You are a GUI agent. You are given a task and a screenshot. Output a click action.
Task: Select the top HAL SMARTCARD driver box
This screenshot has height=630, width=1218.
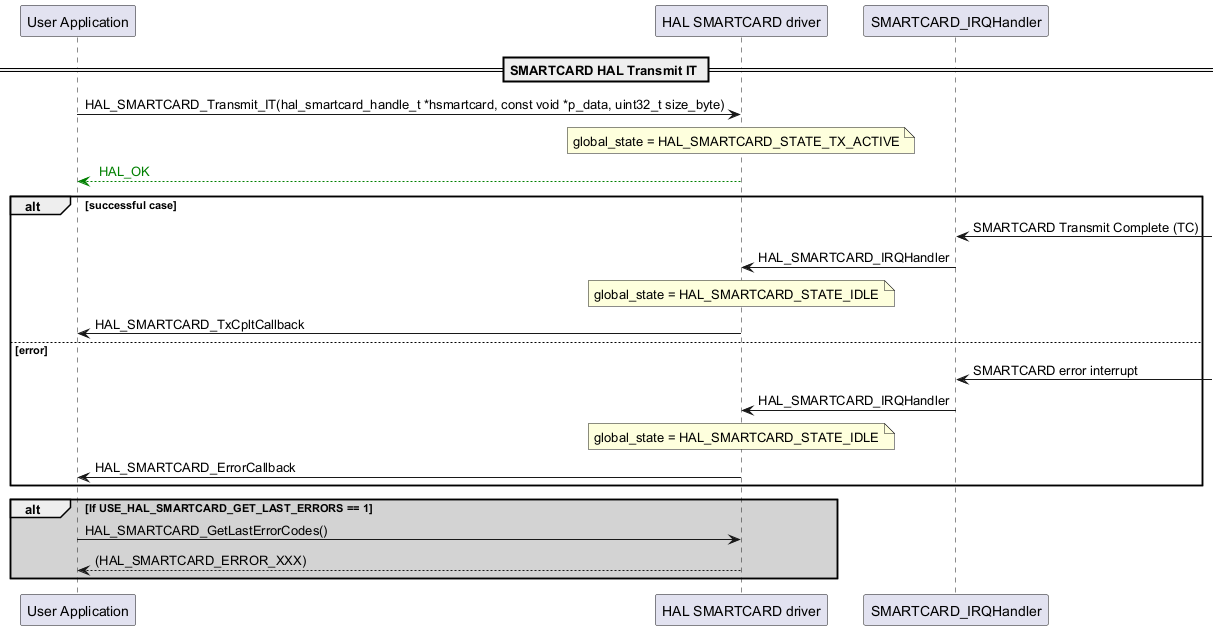point(741,21)
